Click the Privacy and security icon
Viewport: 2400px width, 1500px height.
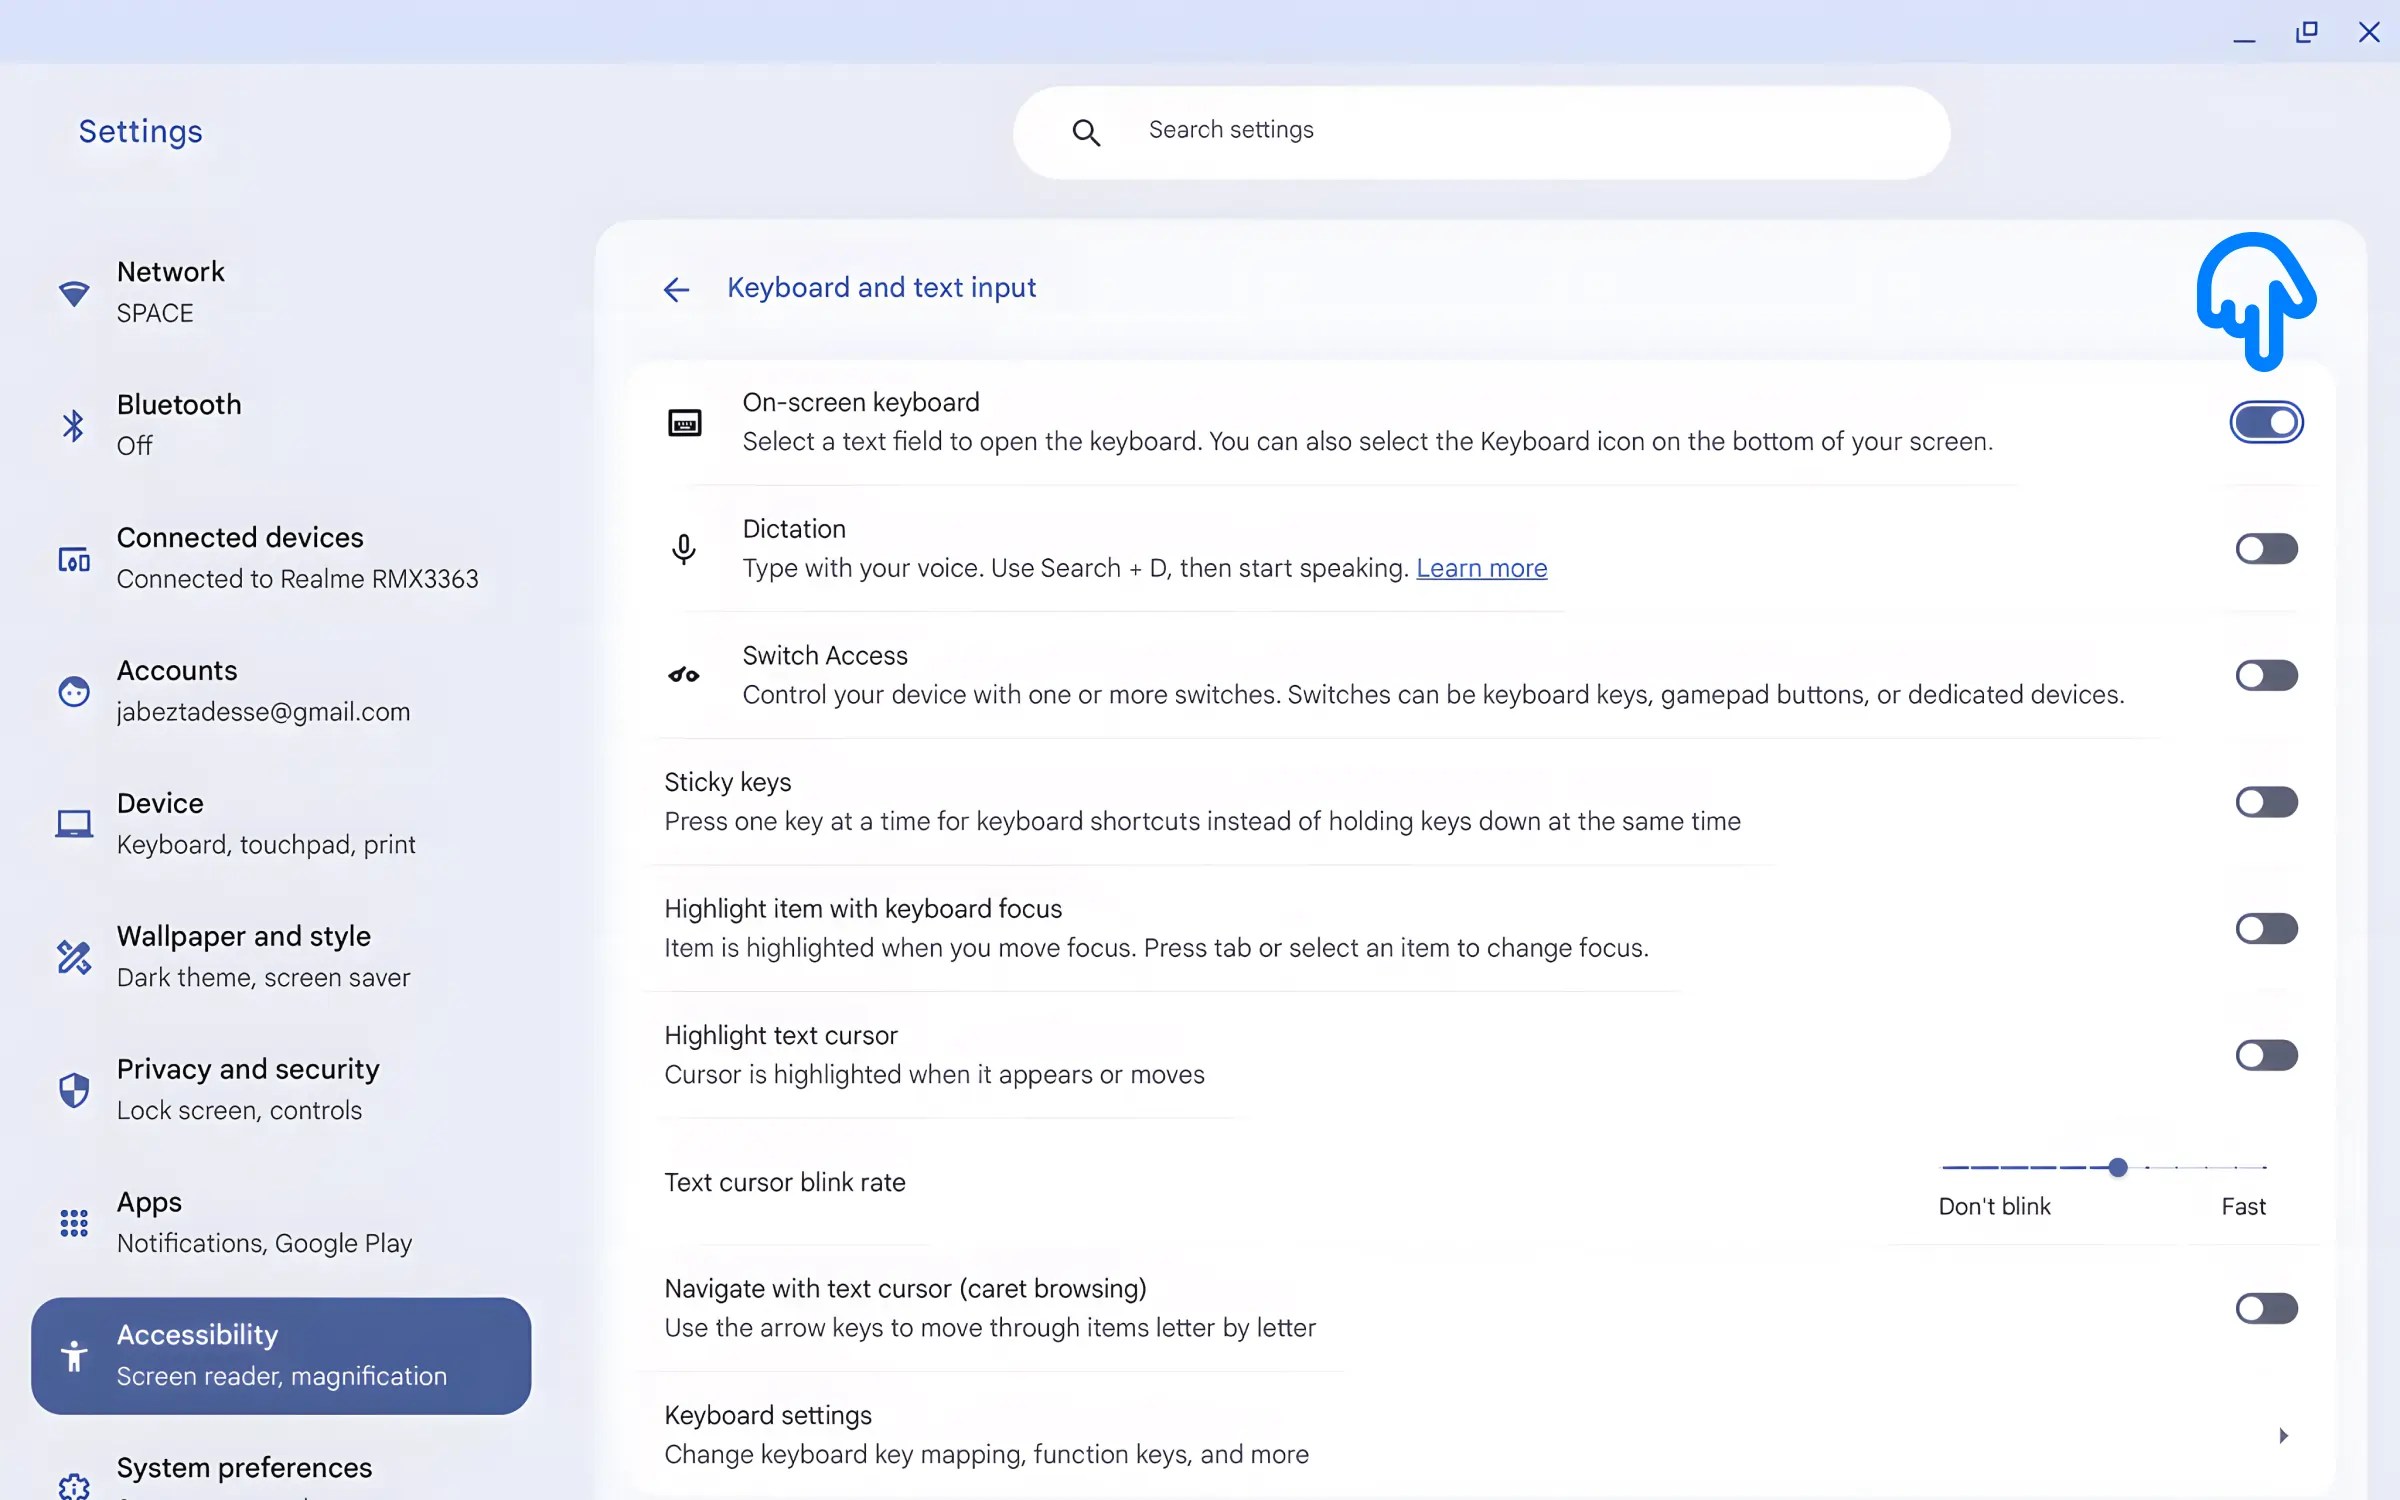(x=74, y=1089)
